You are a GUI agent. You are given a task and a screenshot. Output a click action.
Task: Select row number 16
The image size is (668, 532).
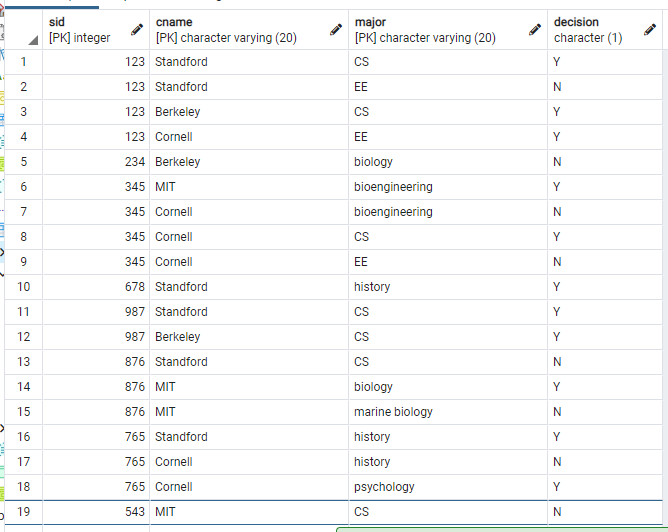[x=23, y=437]
